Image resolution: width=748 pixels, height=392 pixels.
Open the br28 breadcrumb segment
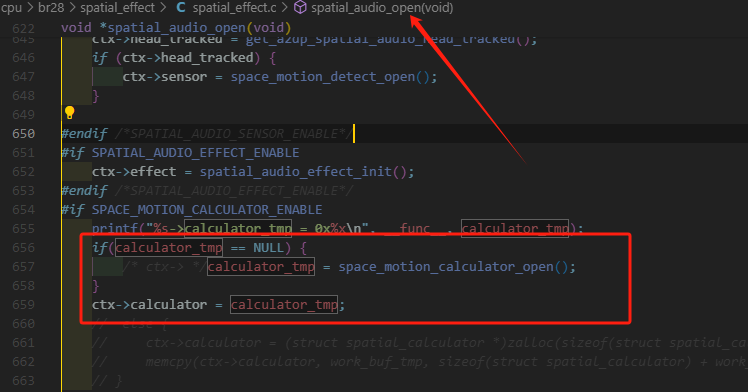[51, 8]
